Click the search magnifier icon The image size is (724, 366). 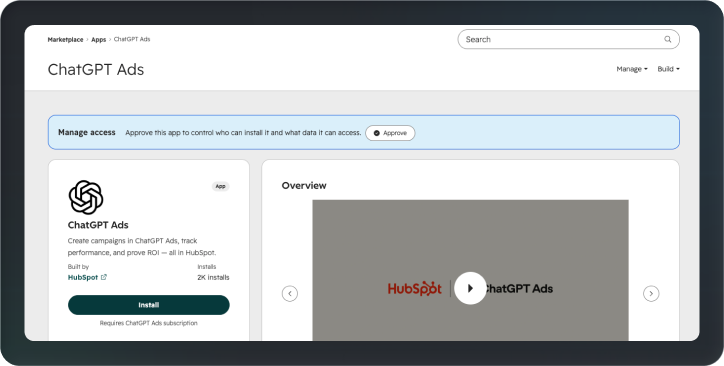(x=668, y=39)
